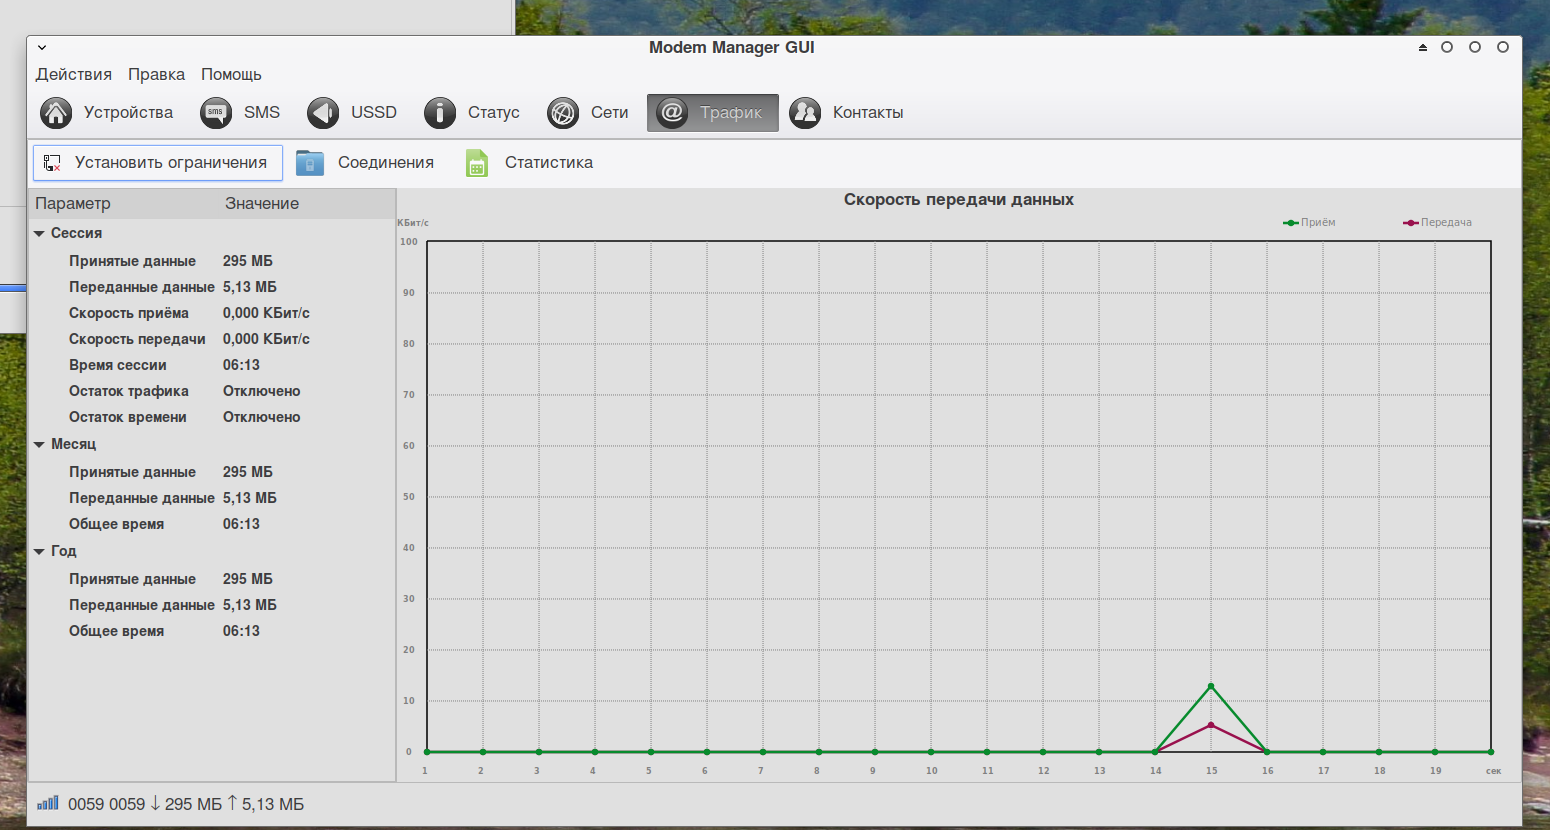Image resolution: width=1550 pixels, height=830 pixels.
Task: Collapse the Год group
Action: pyautogui.click(x=40, y=551)
